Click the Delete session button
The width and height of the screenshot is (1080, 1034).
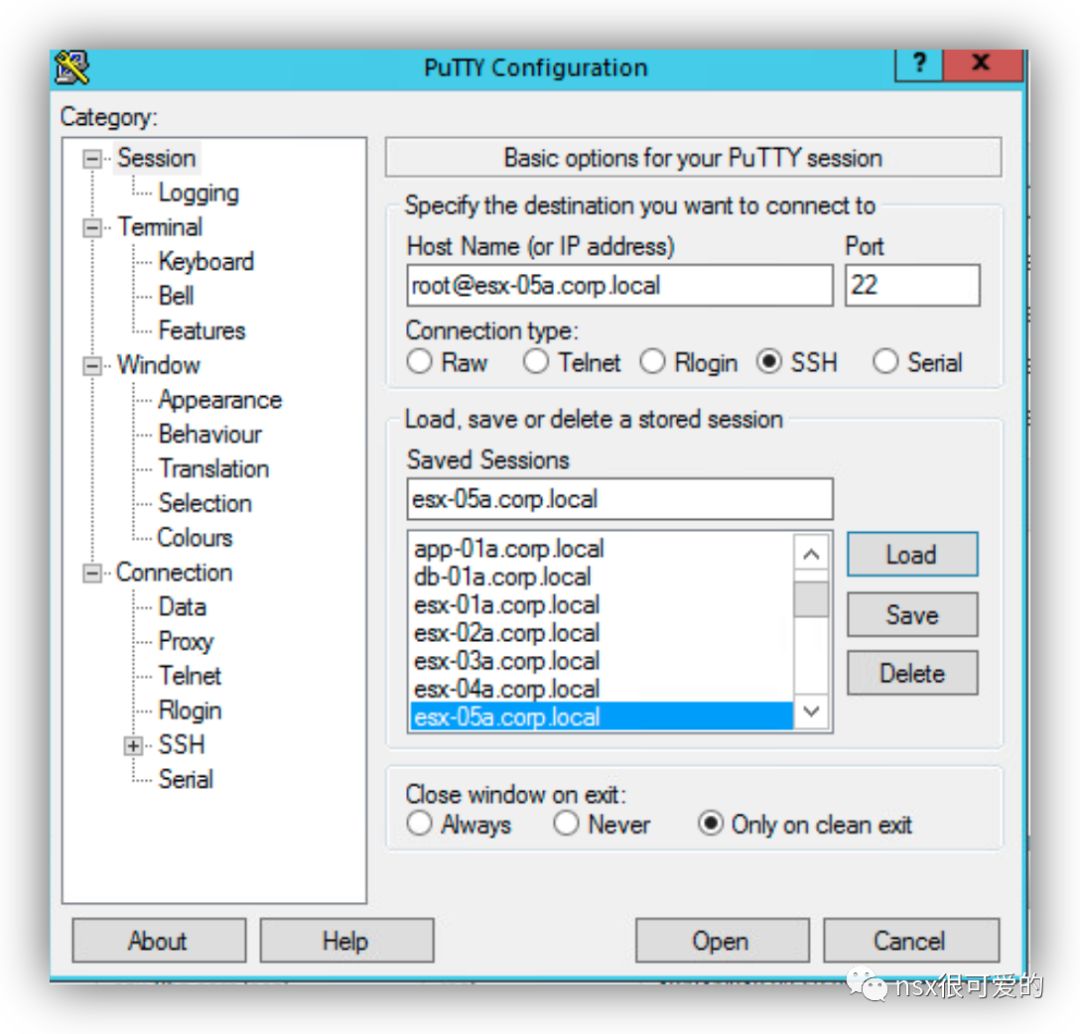click(x=912, y=673)
